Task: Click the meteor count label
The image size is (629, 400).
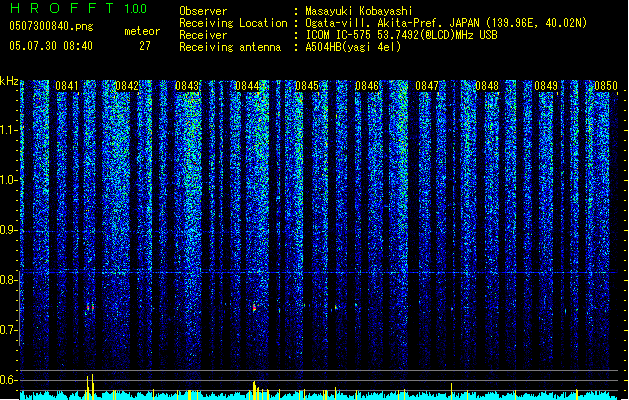Action: point(142,31)
